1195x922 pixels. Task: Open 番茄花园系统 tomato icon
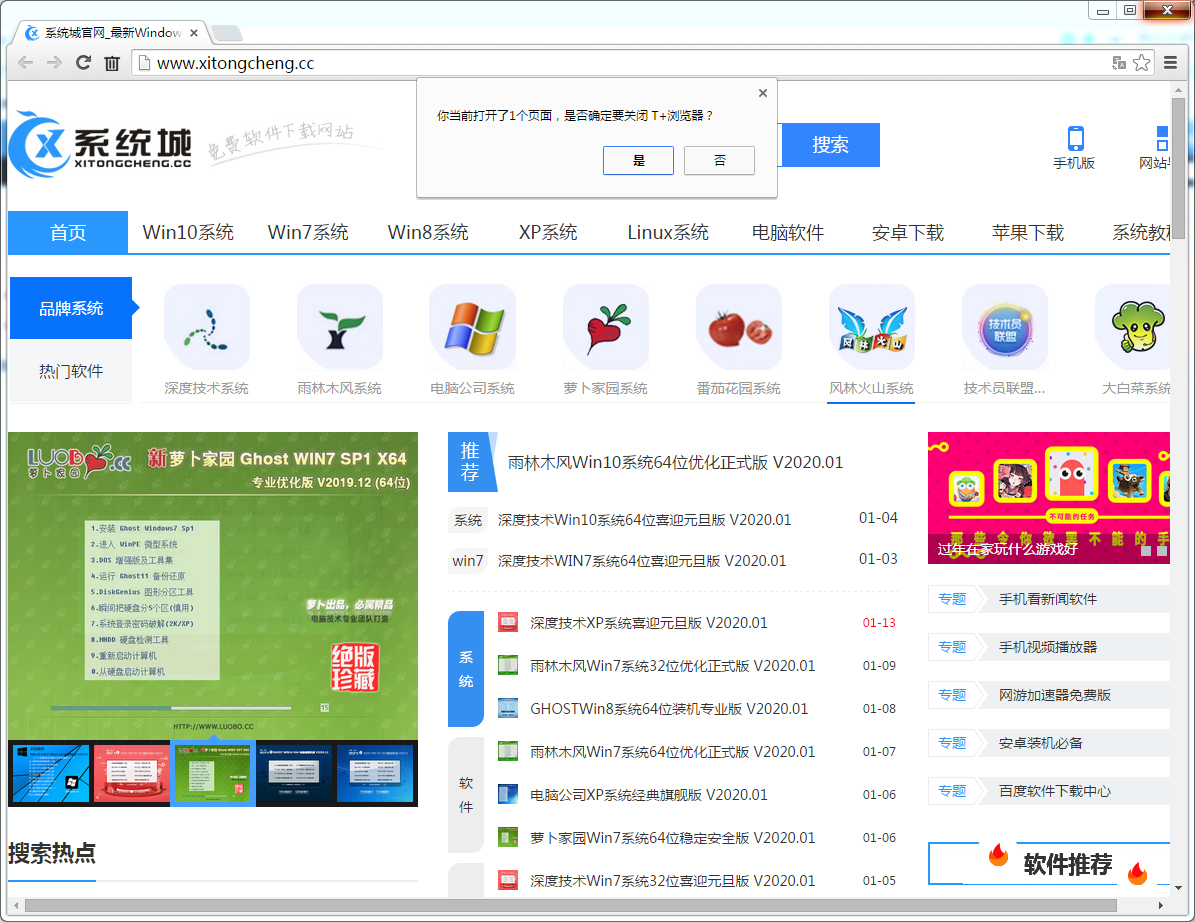(738, 328)
